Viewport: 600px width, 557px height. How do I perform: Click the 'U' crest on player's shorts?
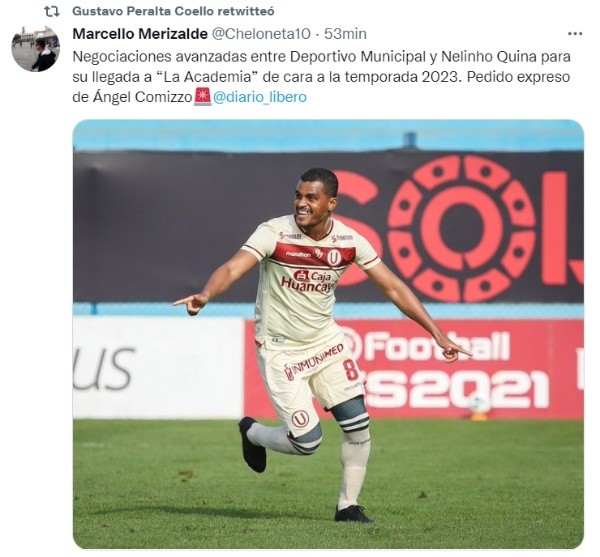click(x=300, y=419)
